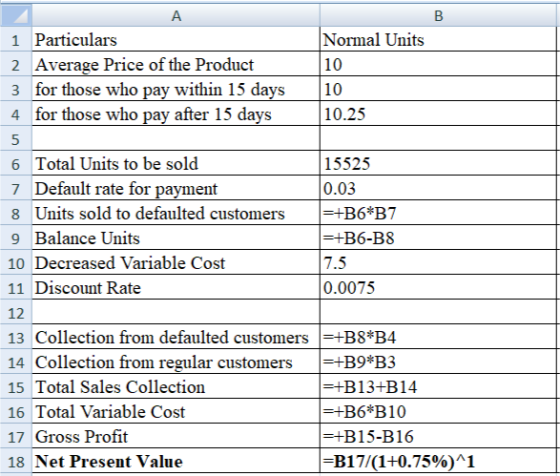Click the 15525 value cell

(439, 163)
